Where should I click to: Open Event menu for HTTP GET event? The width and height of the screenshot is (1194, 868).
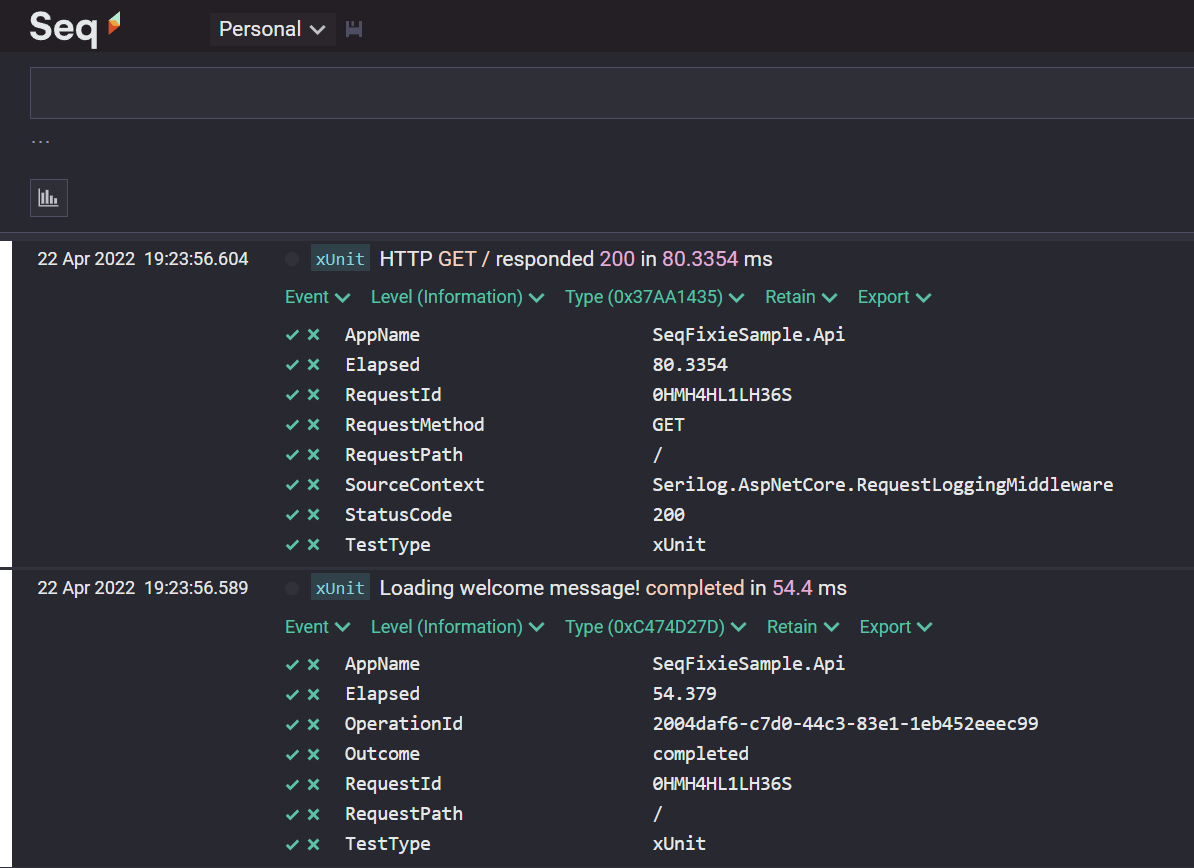tap(318, 297)
